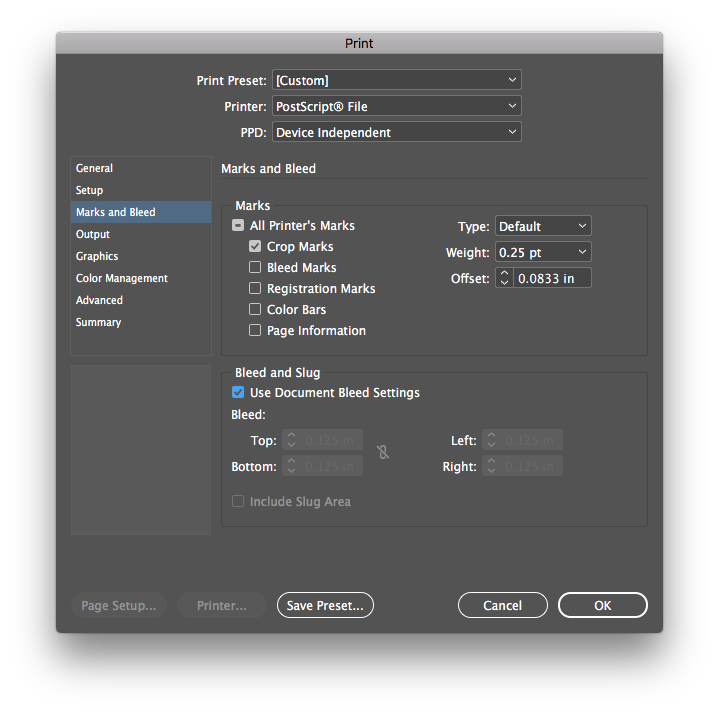Toggle All Printer's Marks checkbox
The image size is (719, 713).
(238, 226)
